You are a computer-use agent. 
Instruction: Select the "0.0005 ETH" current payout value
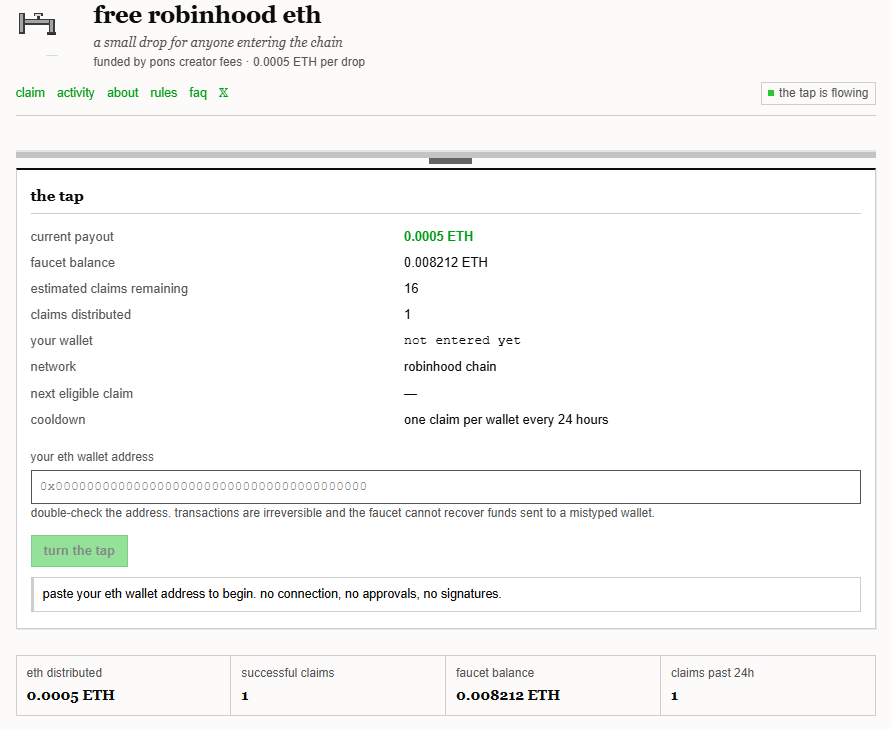439,236
